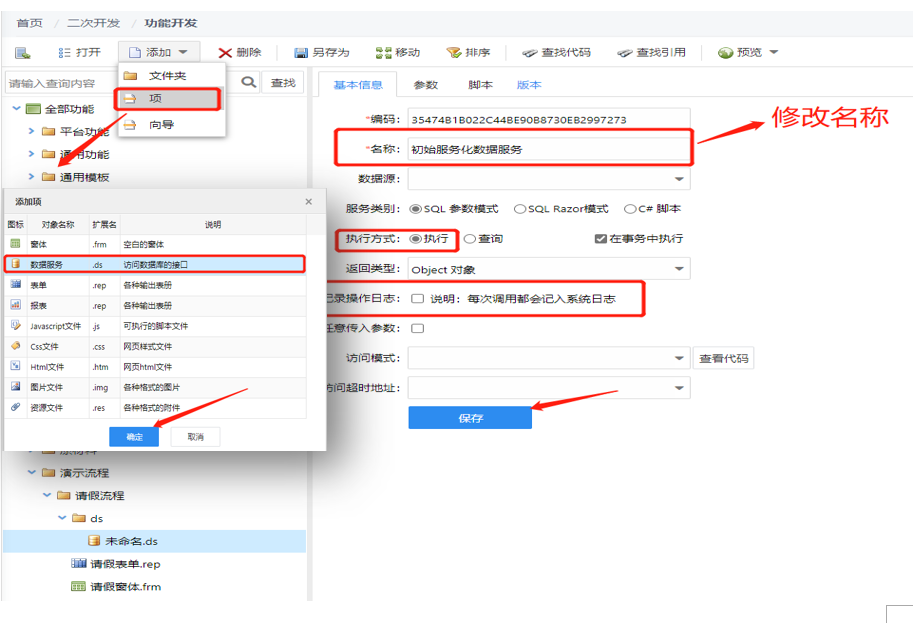Close the 添加项 dialog

309,201
